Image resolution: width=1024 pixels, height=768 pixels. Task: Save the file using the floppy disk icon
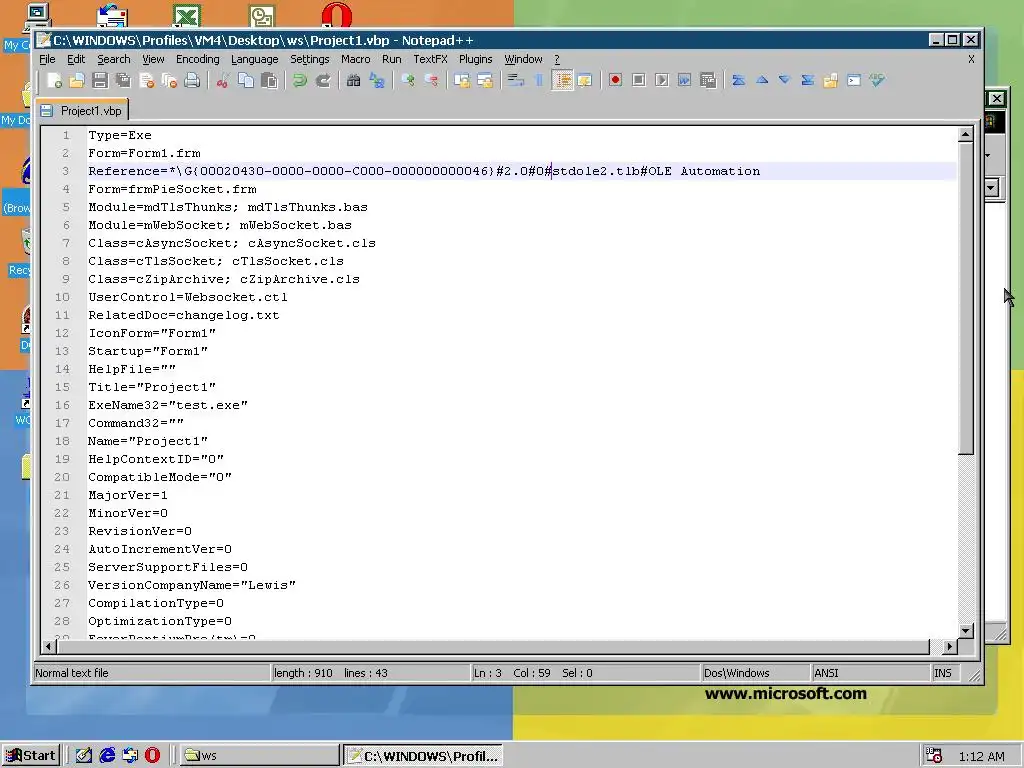point(100,80)
